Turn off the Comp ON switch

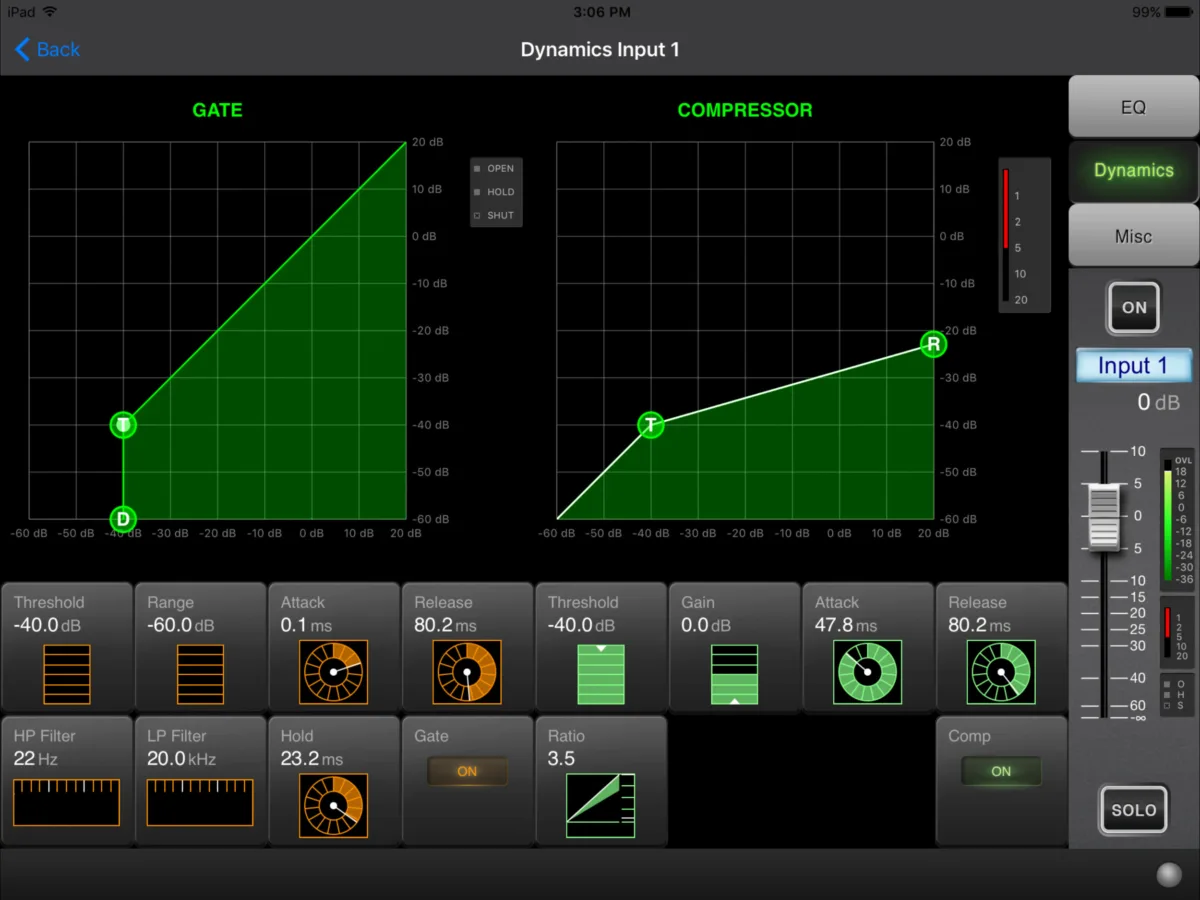(x=1001, y=771)
